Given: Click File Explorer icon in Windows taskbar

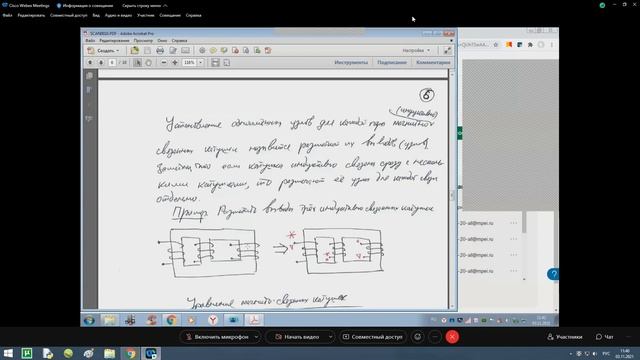Looking at the screenshot, I should (x=109, y=353).
